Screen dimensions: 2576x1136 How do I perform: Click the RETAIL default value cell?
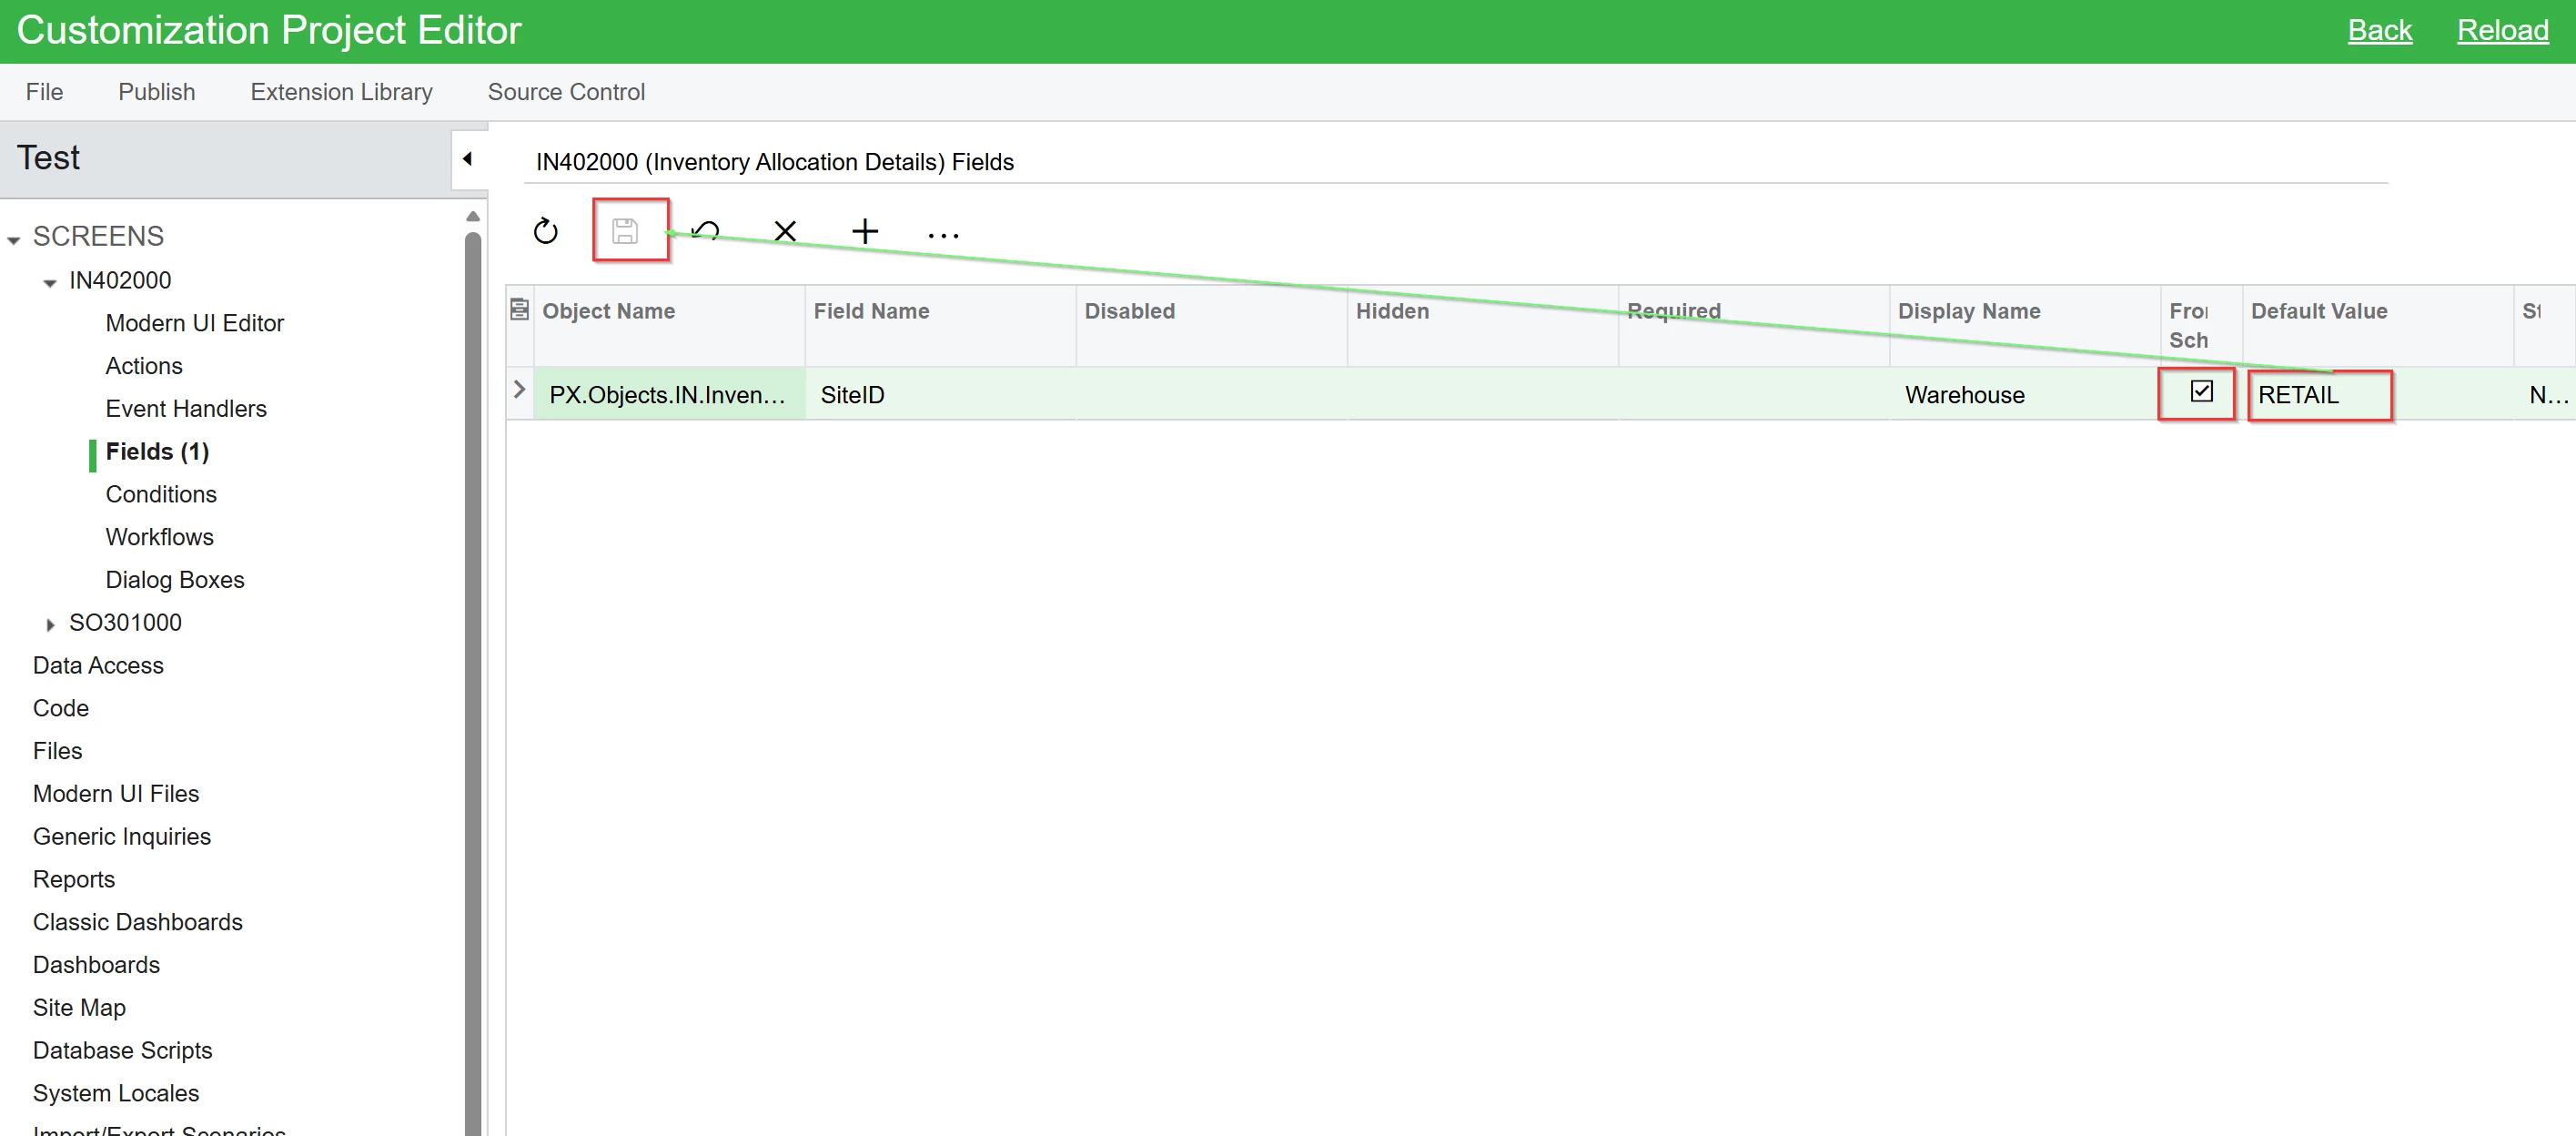click(x=2318, y=395)
